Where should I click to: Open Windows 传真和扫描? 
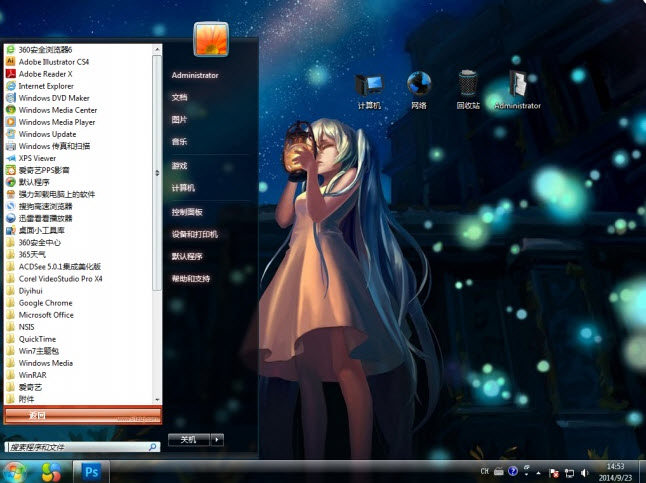click(x=49, y=146)
